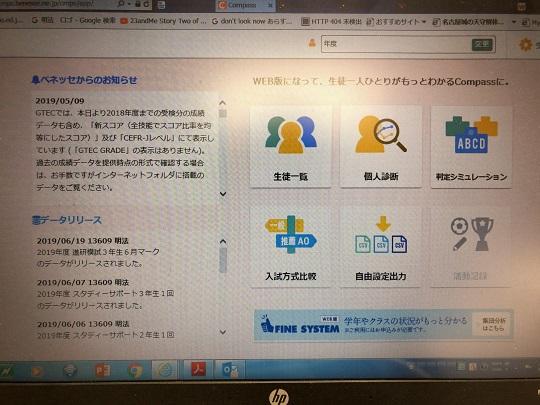This screenshot has width=540, height=405.
Task: Click the orange user icon beside 年度 field
Action: coord(312,43)
